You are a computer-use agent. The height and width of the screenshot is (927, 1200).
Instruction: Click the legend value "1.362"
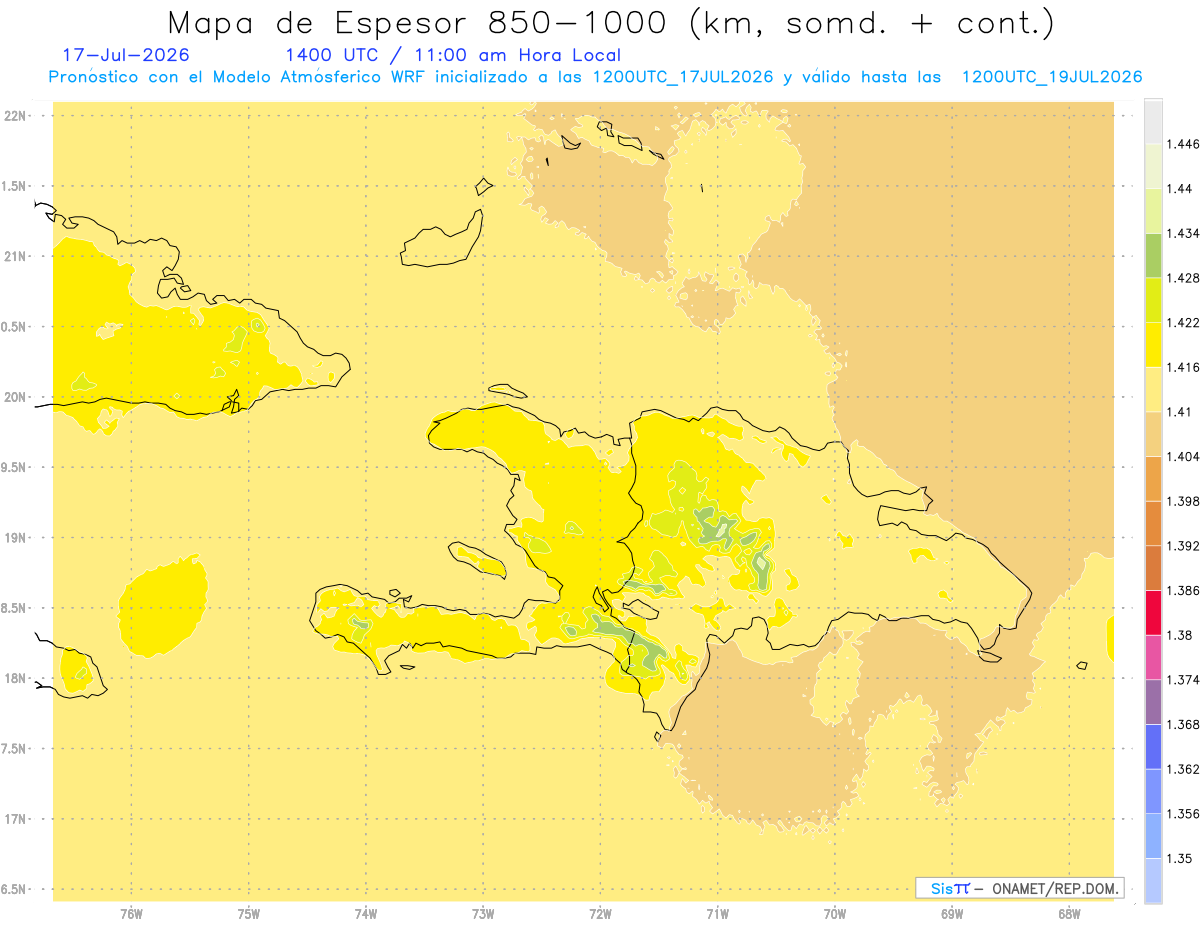1184,769
